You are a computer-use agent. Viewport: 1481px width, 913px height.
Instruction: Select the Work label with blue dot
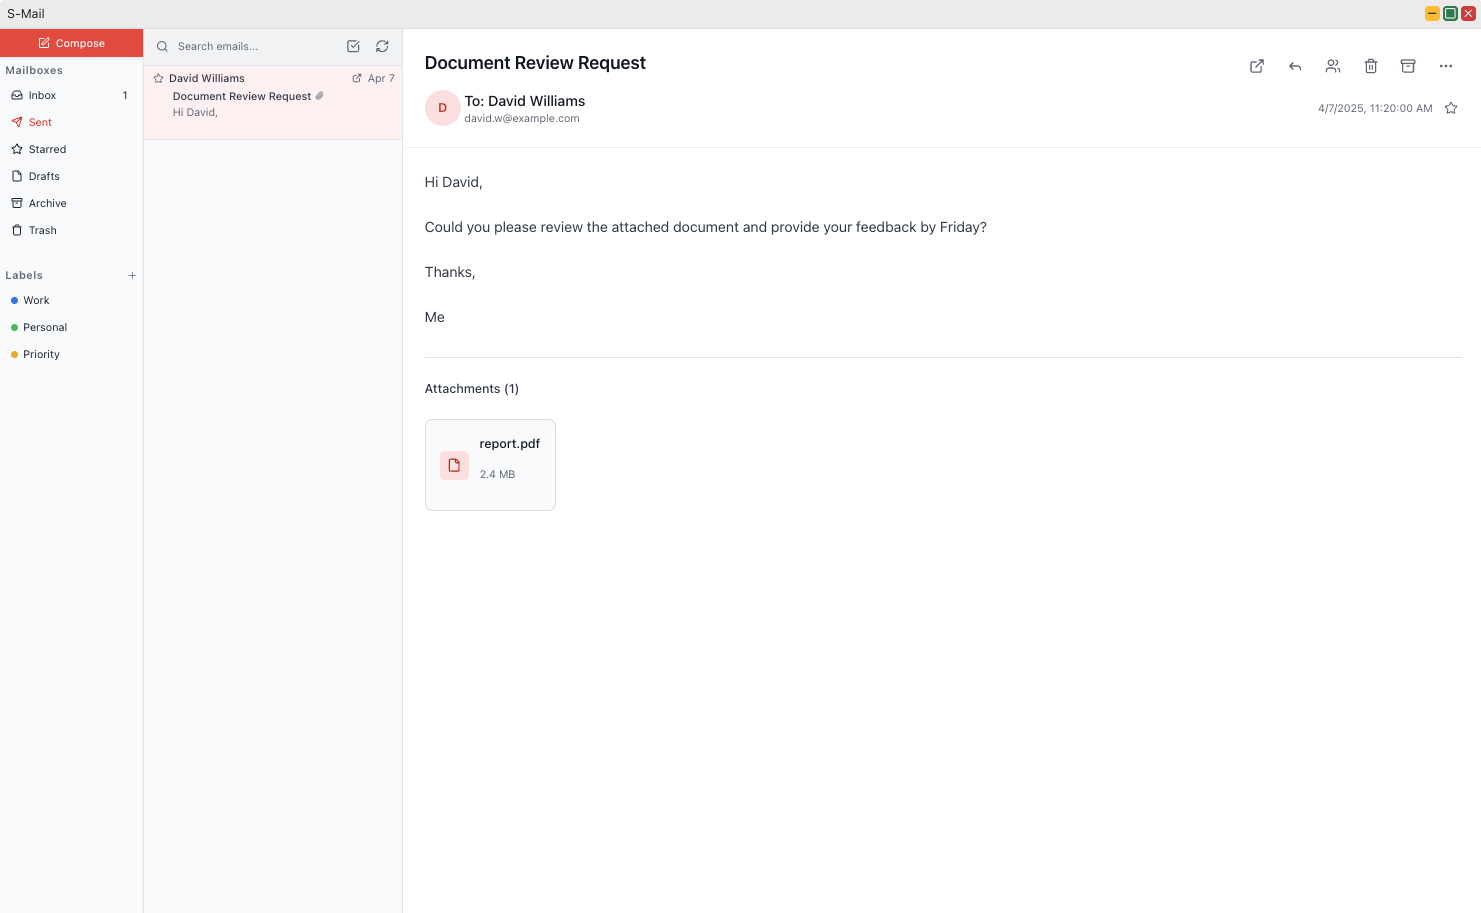pos(36,300)
